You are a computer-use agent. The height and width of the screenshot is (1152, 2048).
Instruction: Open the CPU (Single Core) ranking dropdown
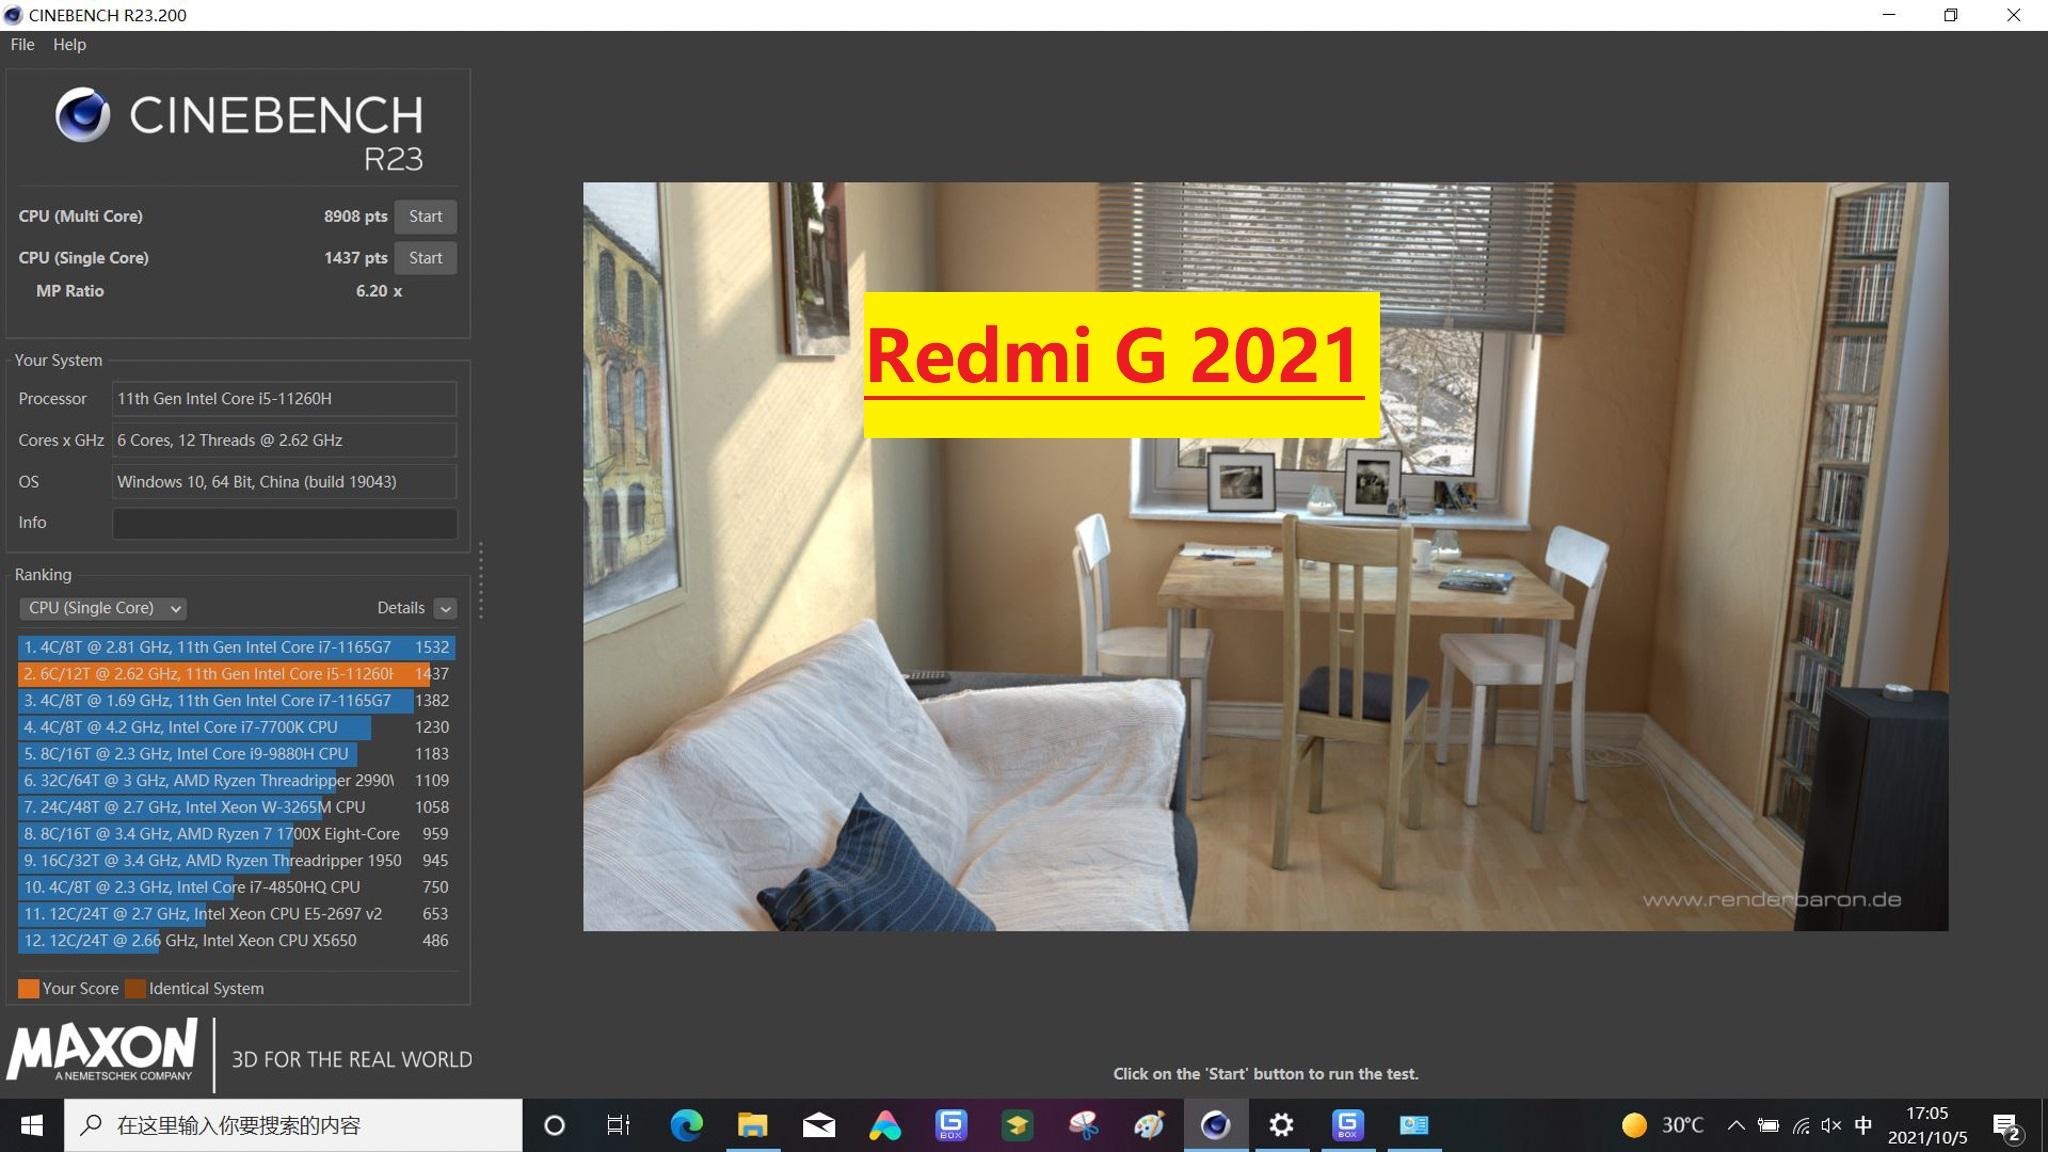(x=103, y=608)
